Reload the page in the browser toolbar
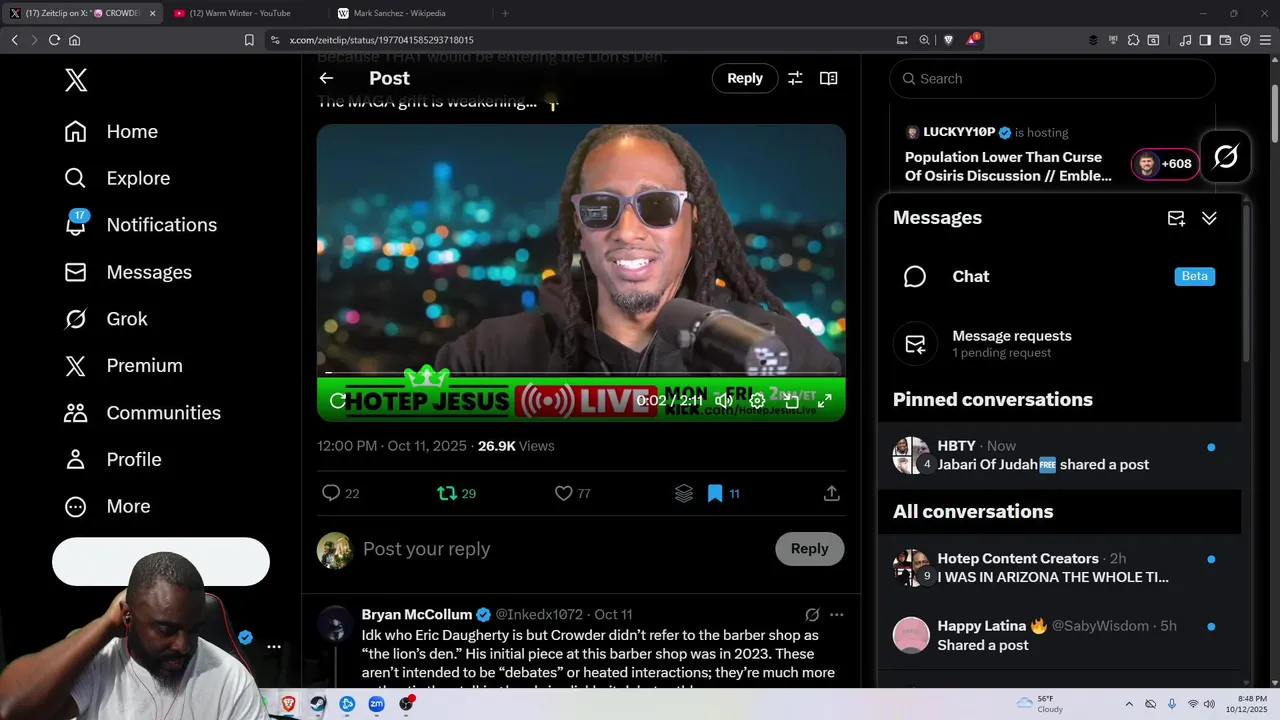This screenshot has width=1280, height=720. 54,40
